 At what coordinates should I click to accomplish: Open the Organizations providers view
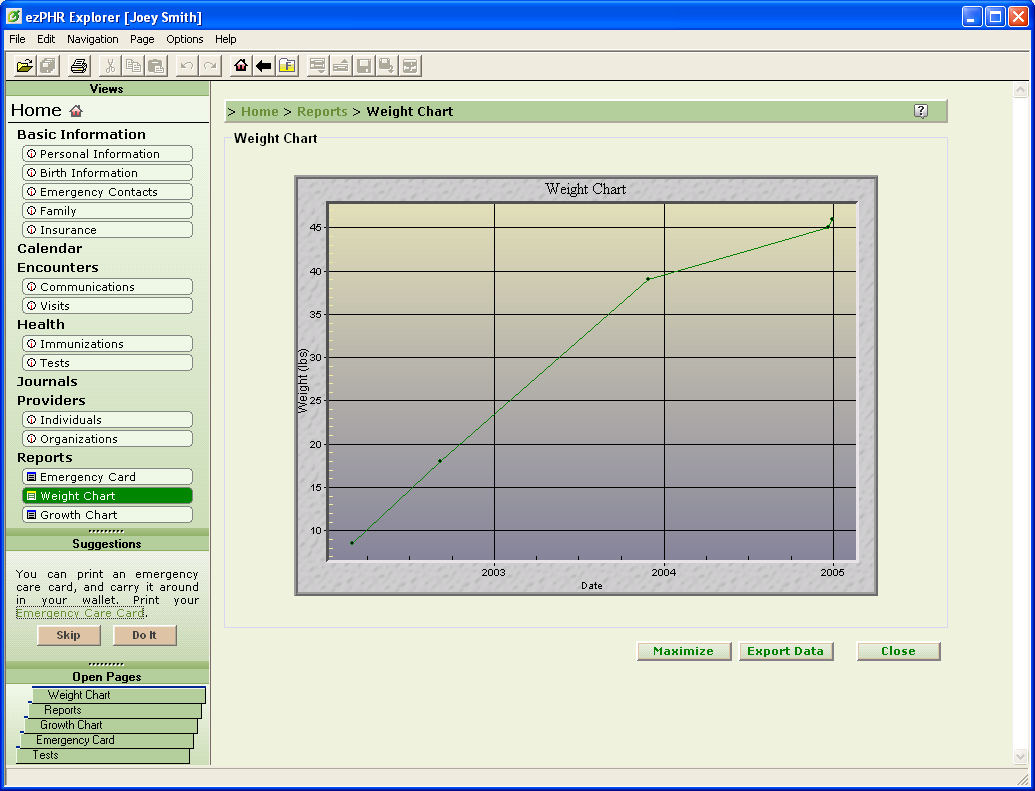tap(108, 439)
